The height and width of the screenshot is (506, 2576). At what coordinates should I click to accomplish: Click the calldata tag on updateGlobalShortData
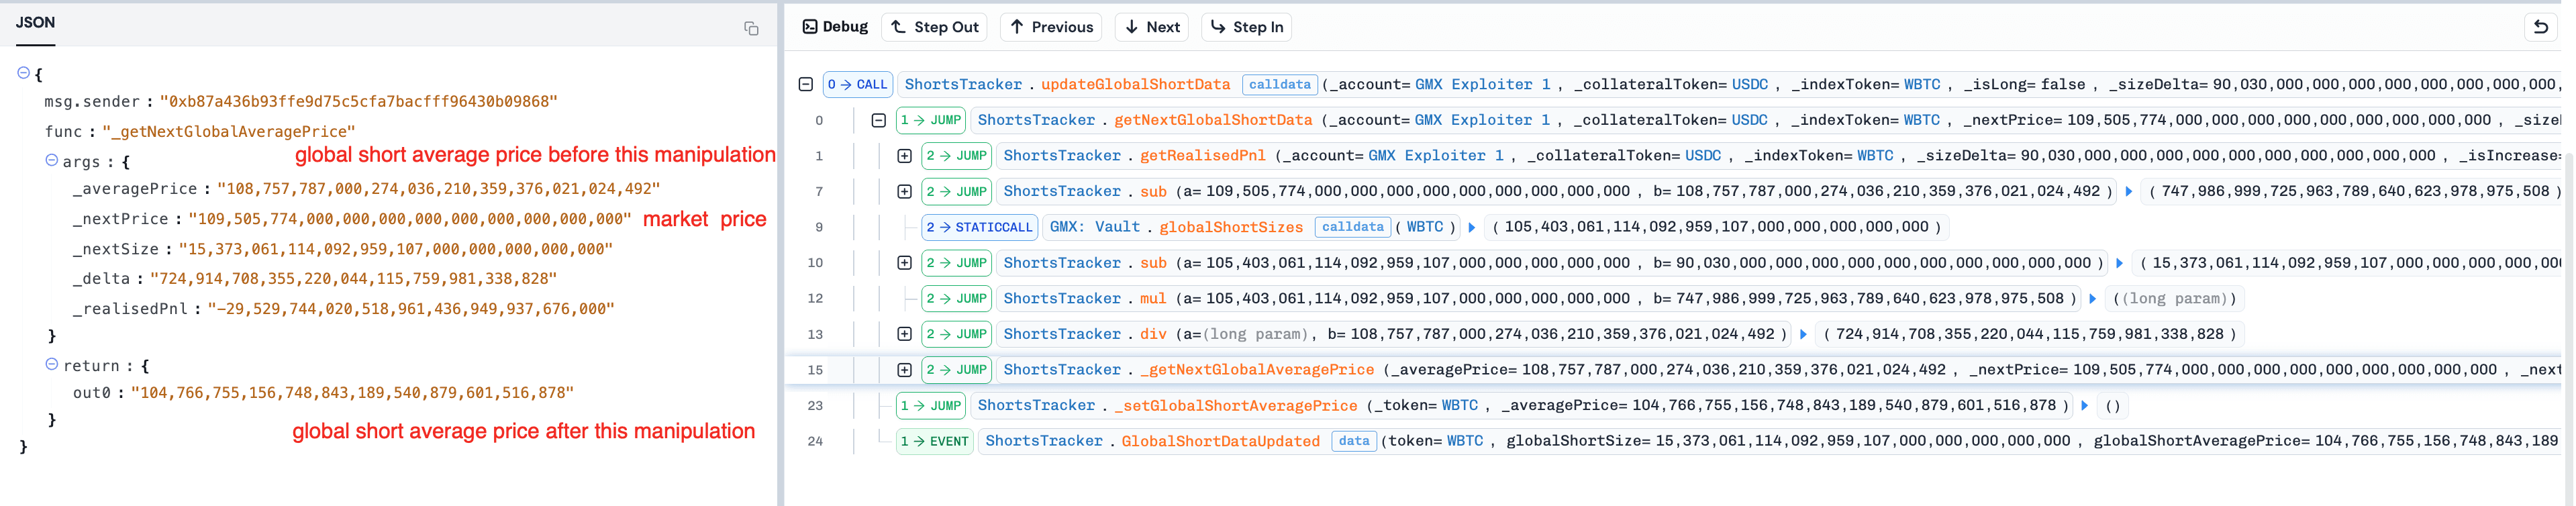coord(1279,85)
